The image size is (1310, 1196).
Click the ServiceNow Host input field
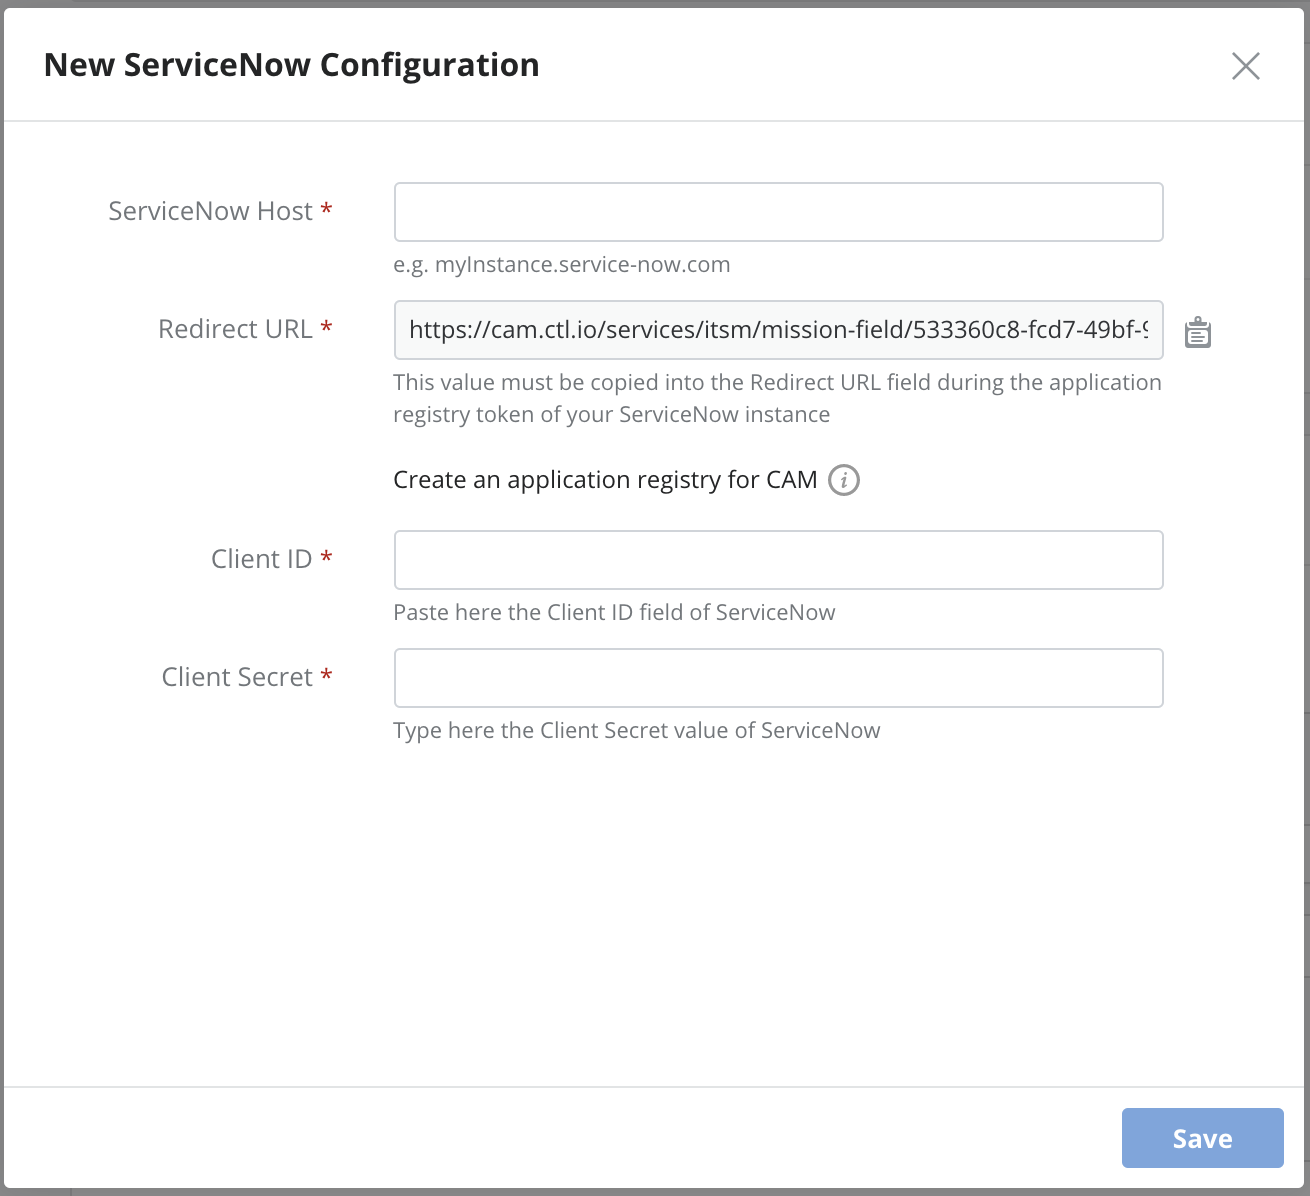click(x=778, y=212)
